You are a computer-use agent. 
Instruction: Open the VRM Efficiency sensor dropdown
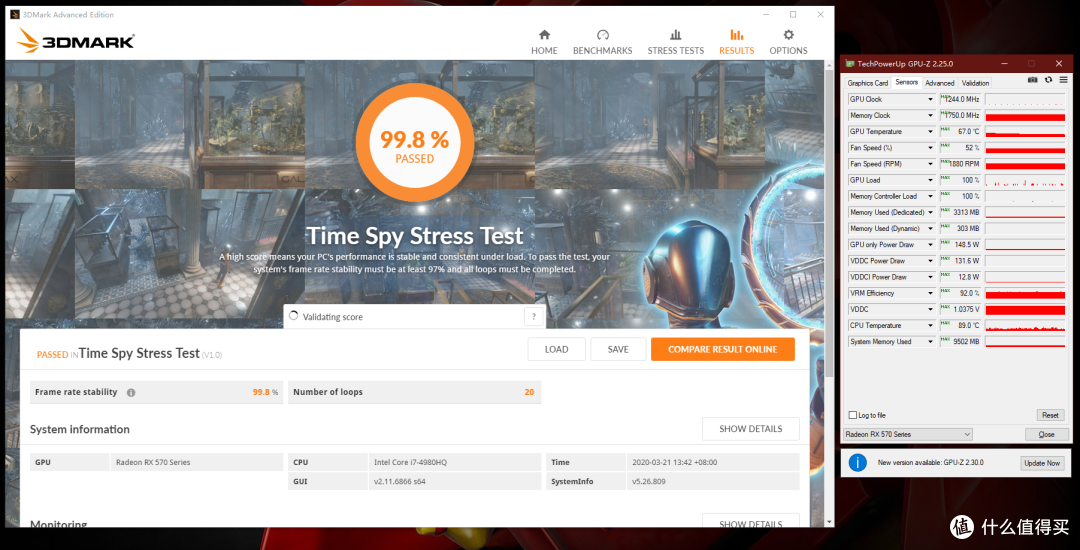pyautogui.click(x=931, y=293)
